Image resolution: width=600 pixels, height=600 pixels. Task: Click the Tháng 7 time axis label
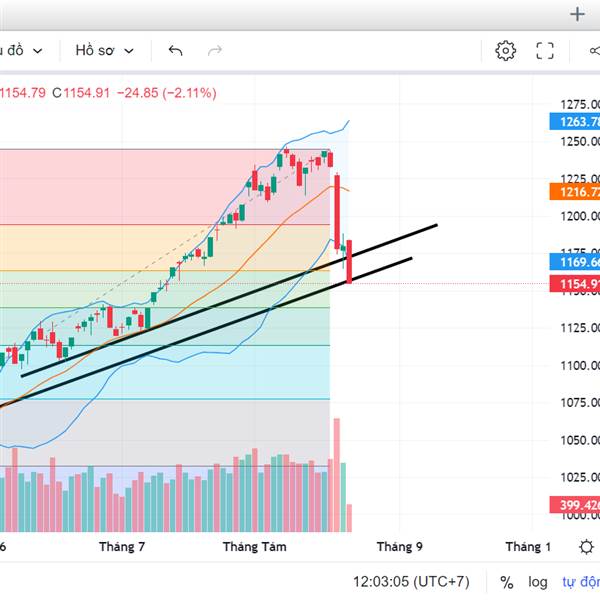[122, 546]
